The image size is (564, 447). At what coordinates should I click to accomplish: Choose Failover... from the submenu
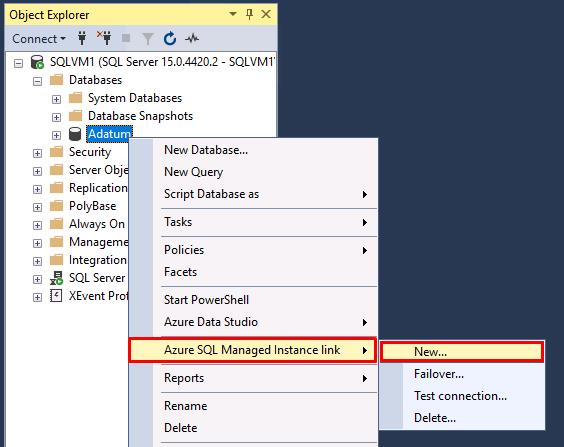tap(439, 374)
